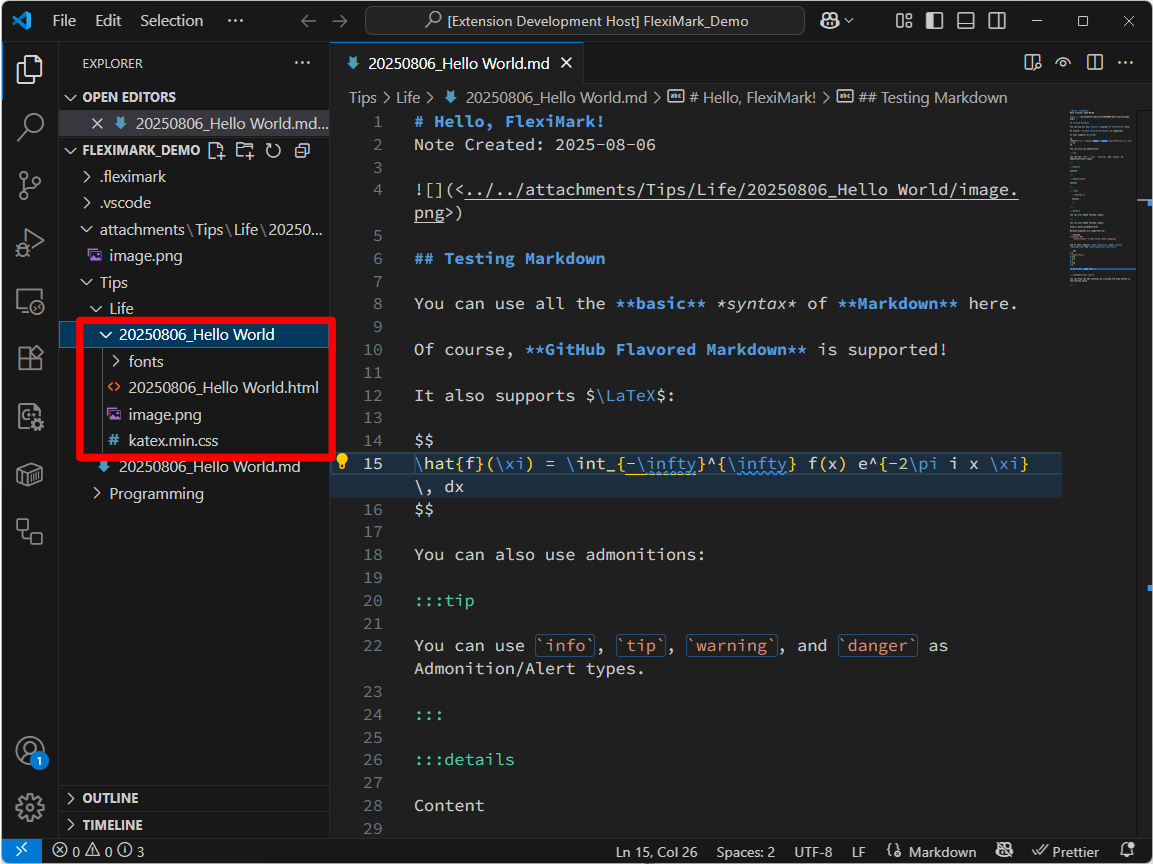The width and height of the screenshot is (1153, 864).
Task: Open the Remote Explorer view
Action: coord(29,301)
